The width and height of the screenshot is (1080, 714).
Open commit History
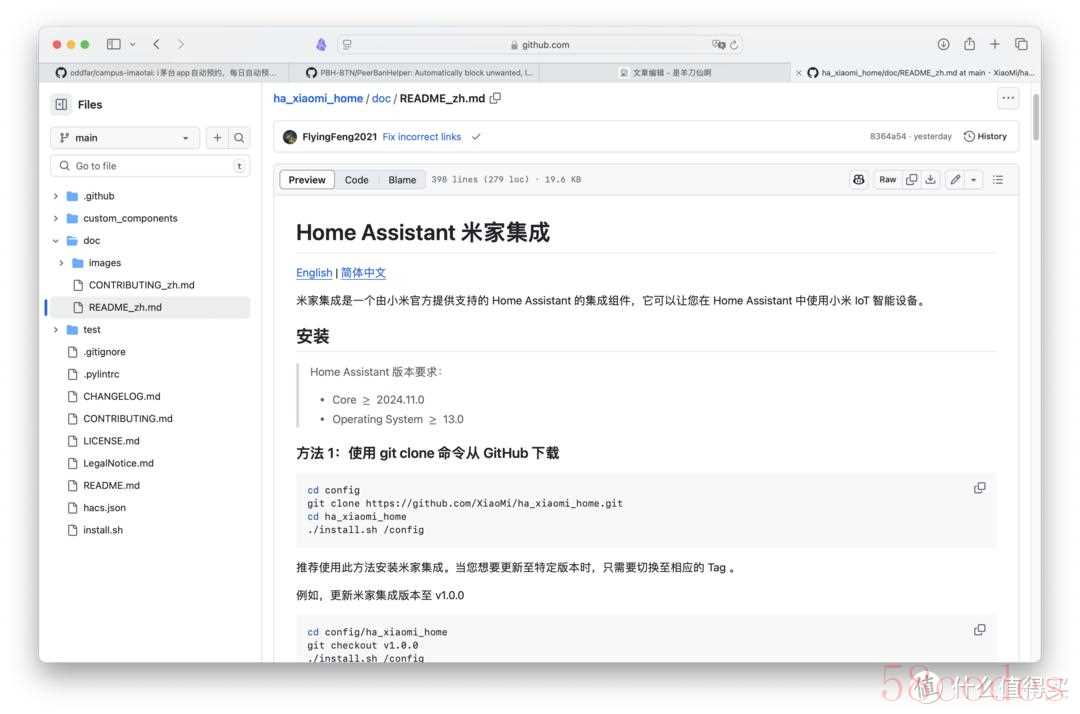[985, 136]
